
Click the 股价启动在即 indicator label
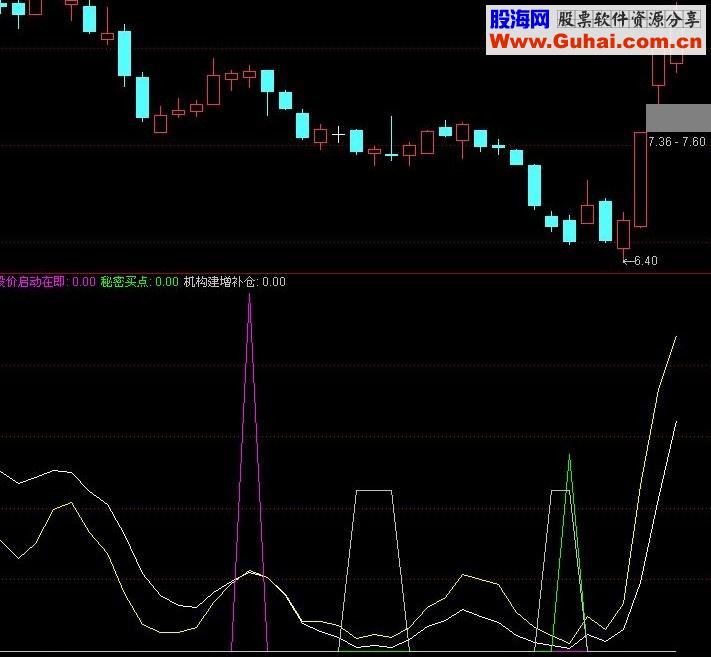click(48, 282)
